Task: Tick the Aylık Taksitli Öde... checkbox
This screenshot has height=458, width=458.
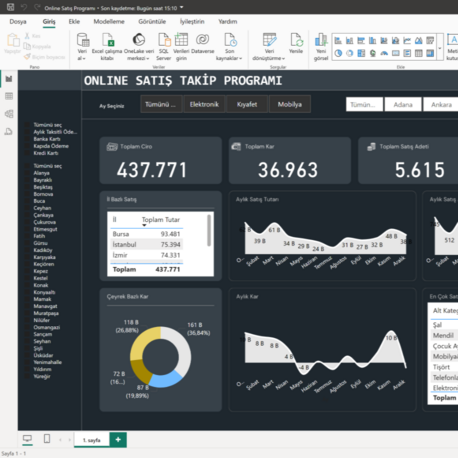Action: click(x=27, y=132)
